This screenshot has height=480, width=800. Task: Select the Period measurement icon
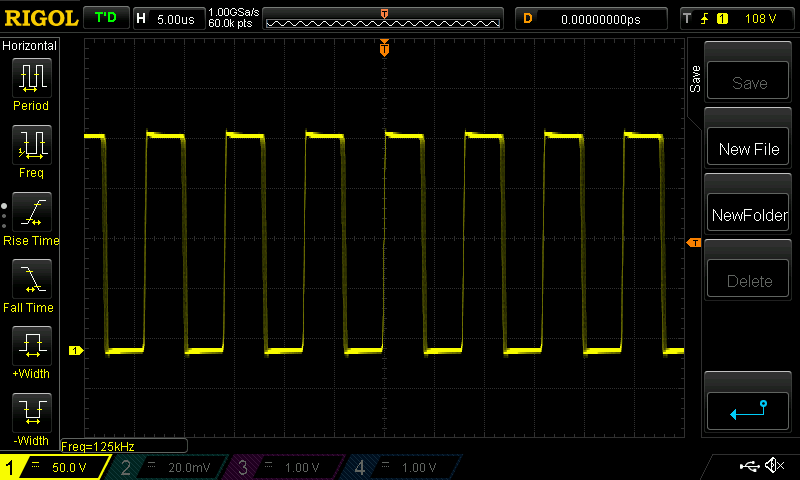click(x=32, y=78)
